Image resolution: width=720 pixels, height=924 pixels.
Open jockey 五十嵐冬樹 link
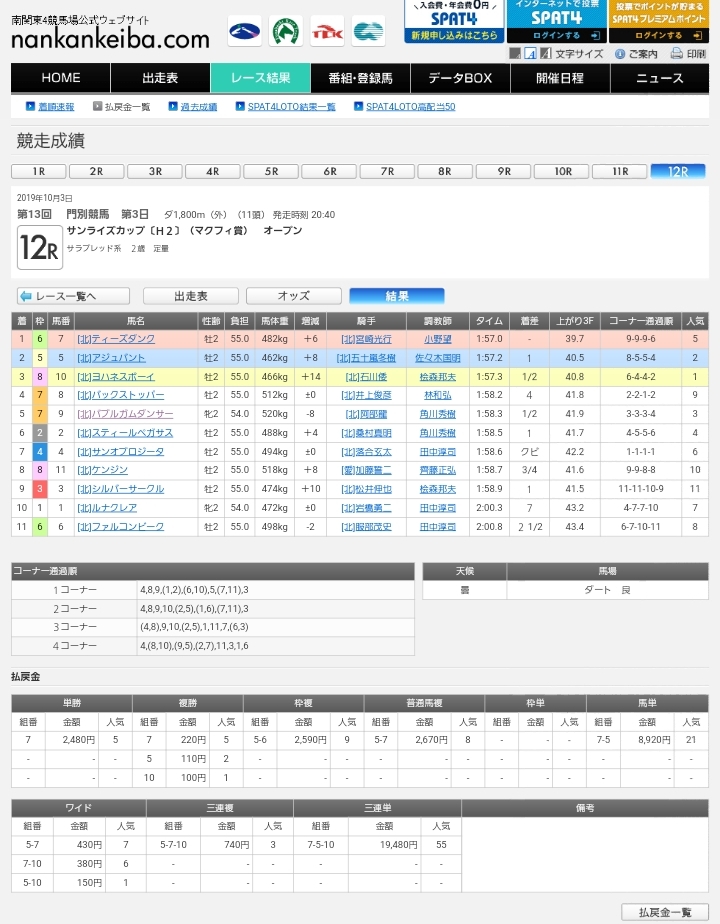point(366,358)
